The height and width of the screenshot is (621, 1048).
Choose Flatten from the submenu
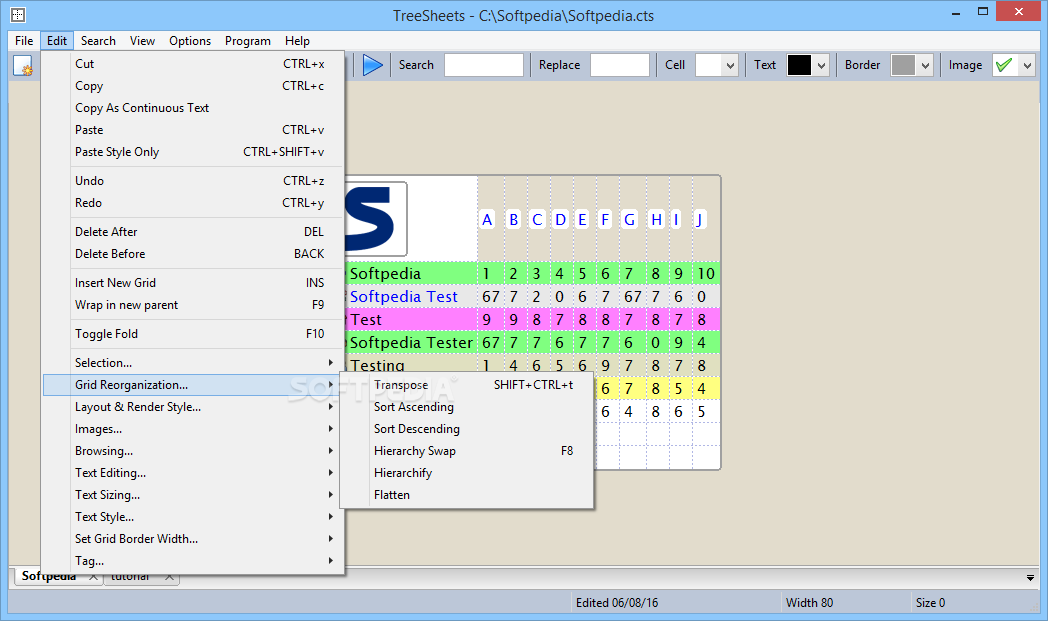(467, 495)
